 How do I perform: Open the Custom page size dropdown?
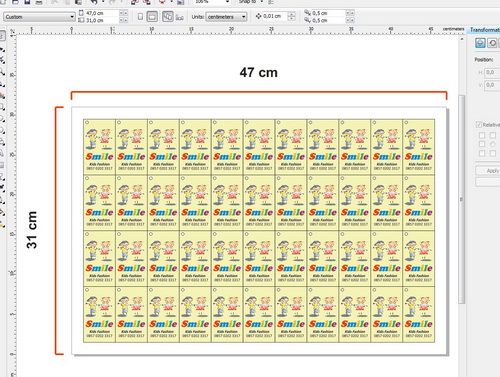(39, 17)
